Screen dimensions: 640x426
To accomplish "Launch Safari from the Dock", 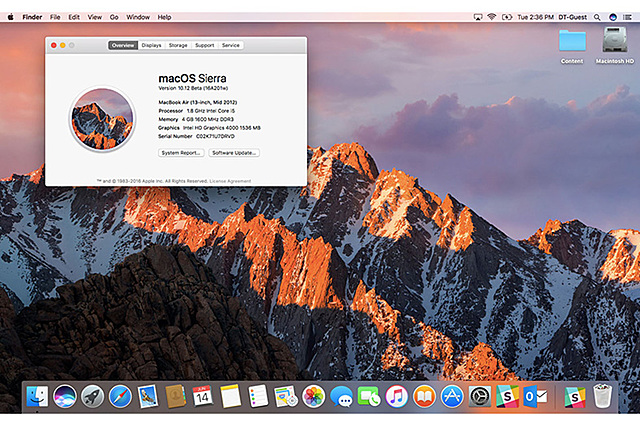I will pyautogui.click(x=120, y=396).
